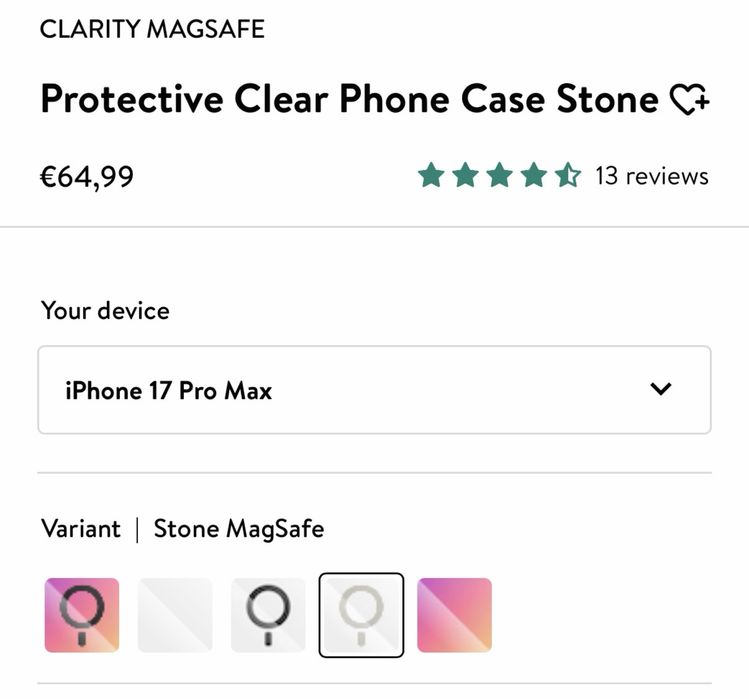
Task: Click the fourth rating star
Action: 533,177
